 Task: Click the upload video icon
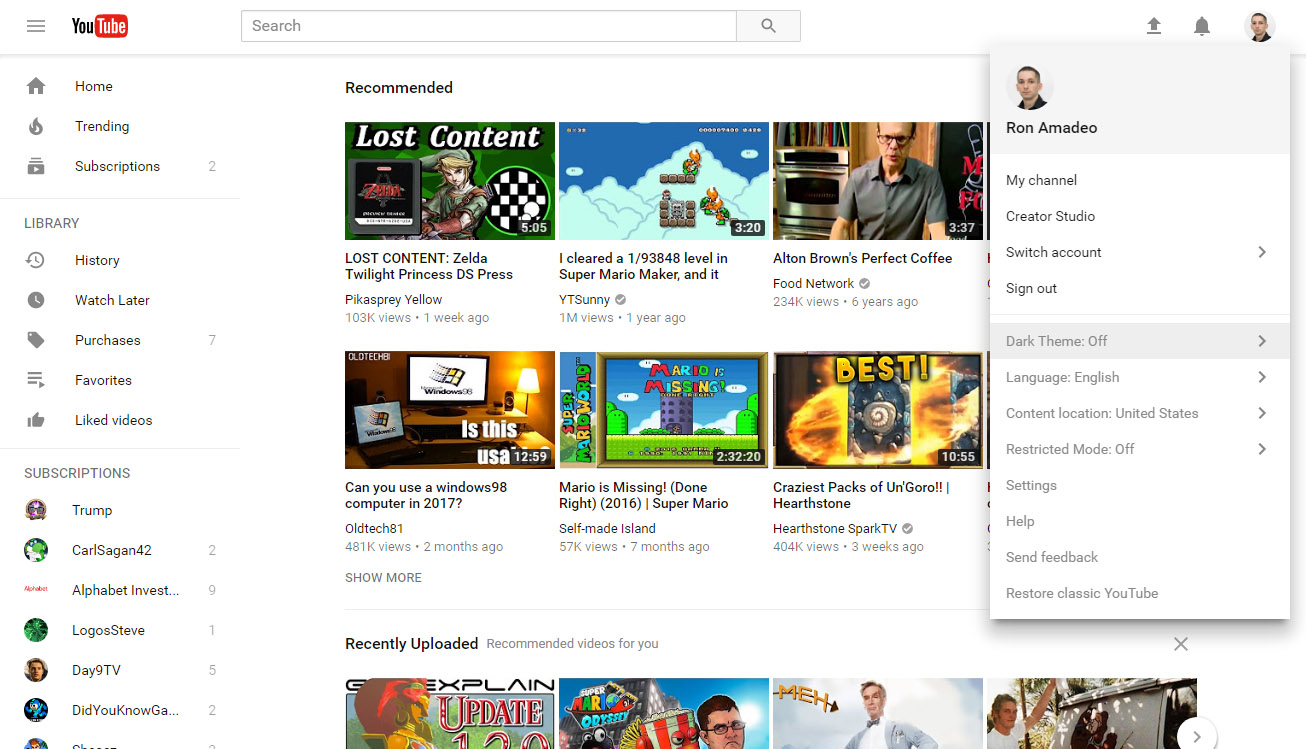point(1154,26)
